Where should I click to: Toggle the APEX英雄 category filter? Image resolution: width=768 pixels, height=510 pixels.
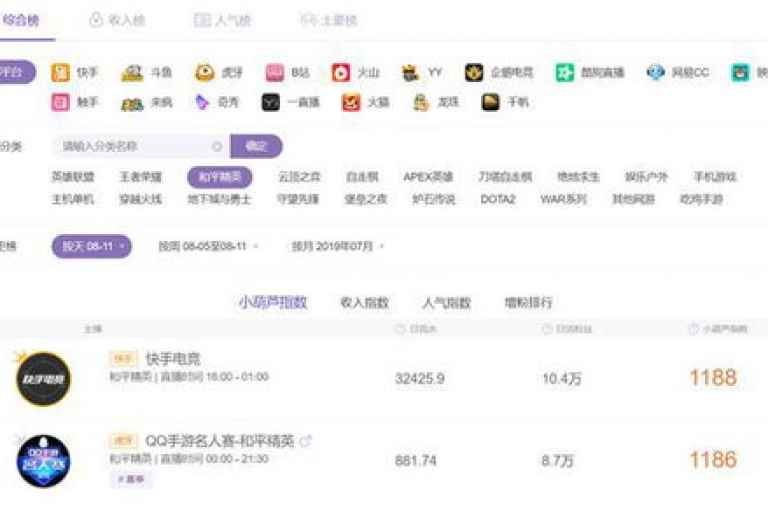click(x=428, y=177)
